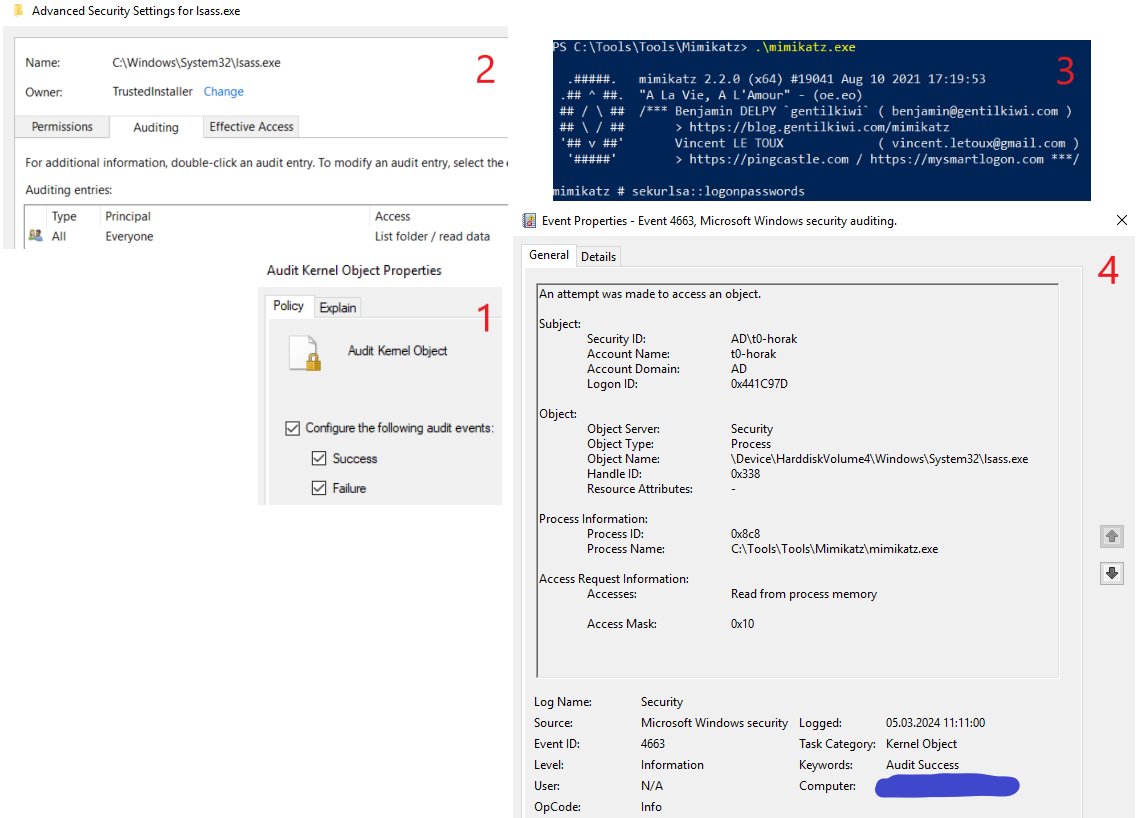The image size is (1136, 818).
Task: Click the PS C:\Tools\Tools\Mimikatz prompt line
Action: pos(704,47)
